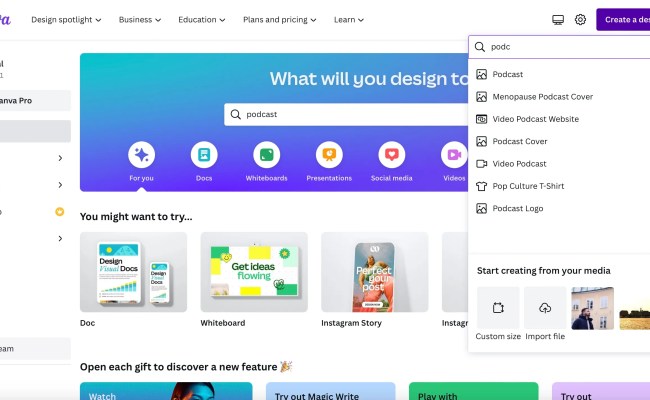The width and height of the screenshot is (650, 400).
Task: Open the Business menu
Action: (x=140, y=19)
